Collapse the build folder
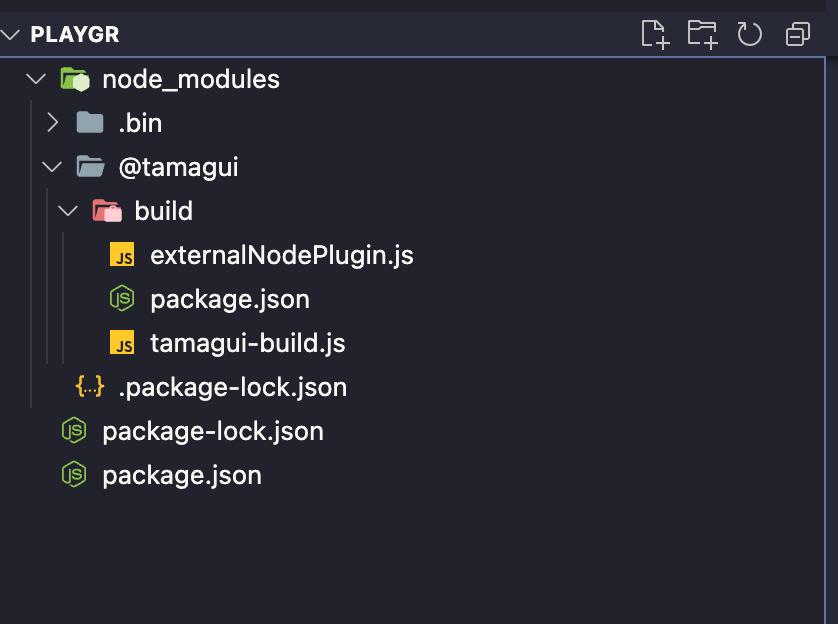This screenshot has height=624, width=838. pos(68,210)
